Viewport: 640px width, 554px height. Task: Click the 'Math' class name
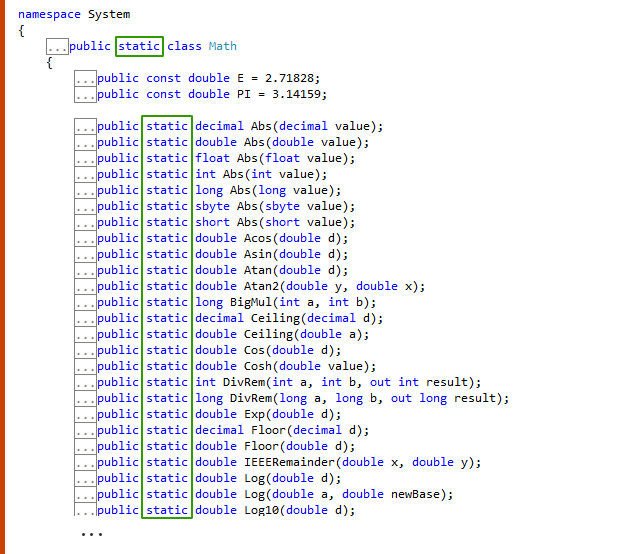pyautogui.click(x=222, y=46)
